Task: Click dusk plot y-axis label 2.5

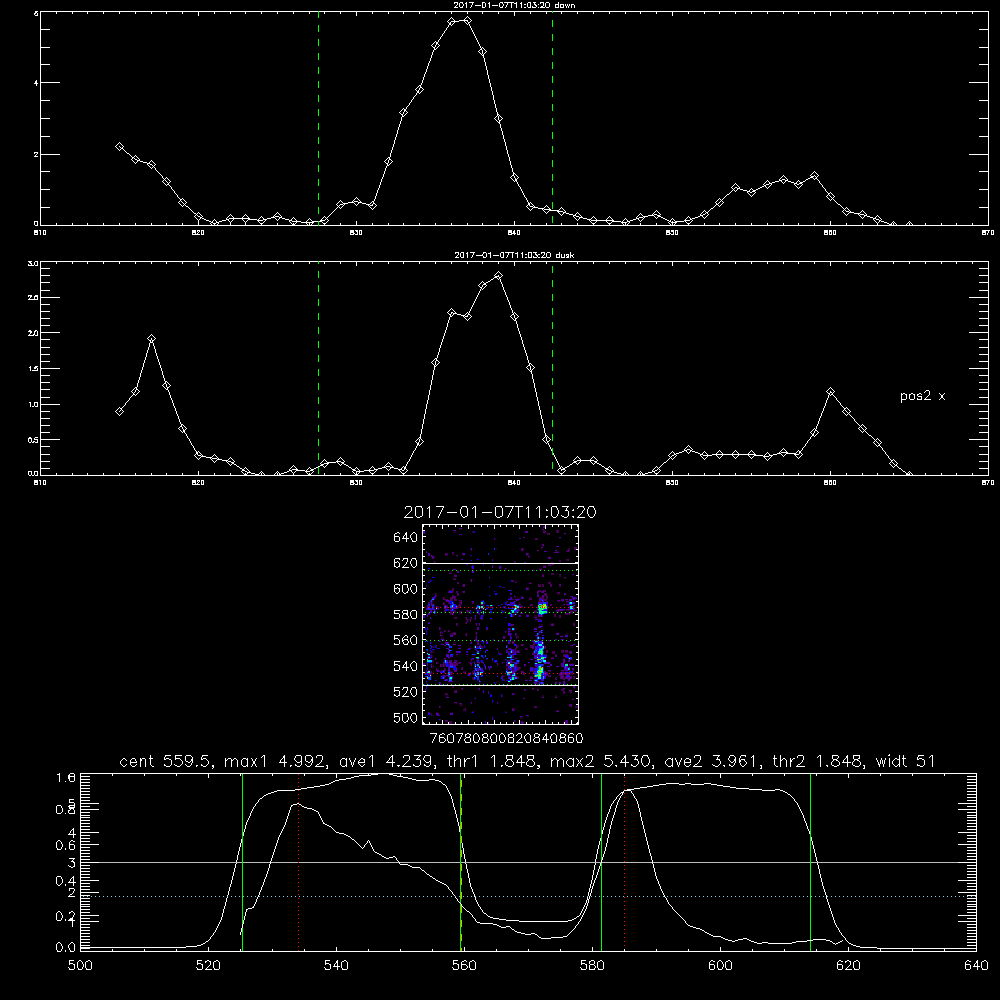Action: (x=33, y=298)
